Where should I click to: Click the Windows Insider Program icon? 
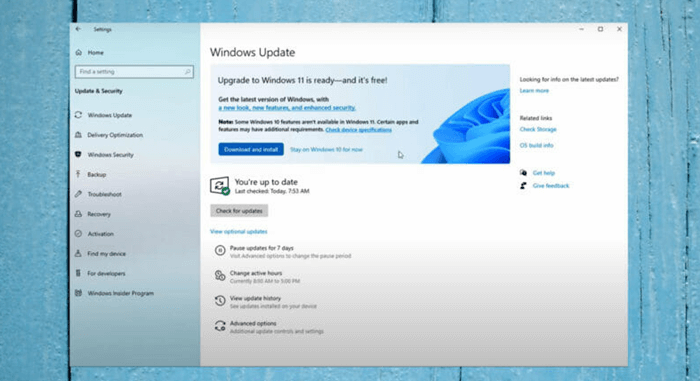(78, 293)
